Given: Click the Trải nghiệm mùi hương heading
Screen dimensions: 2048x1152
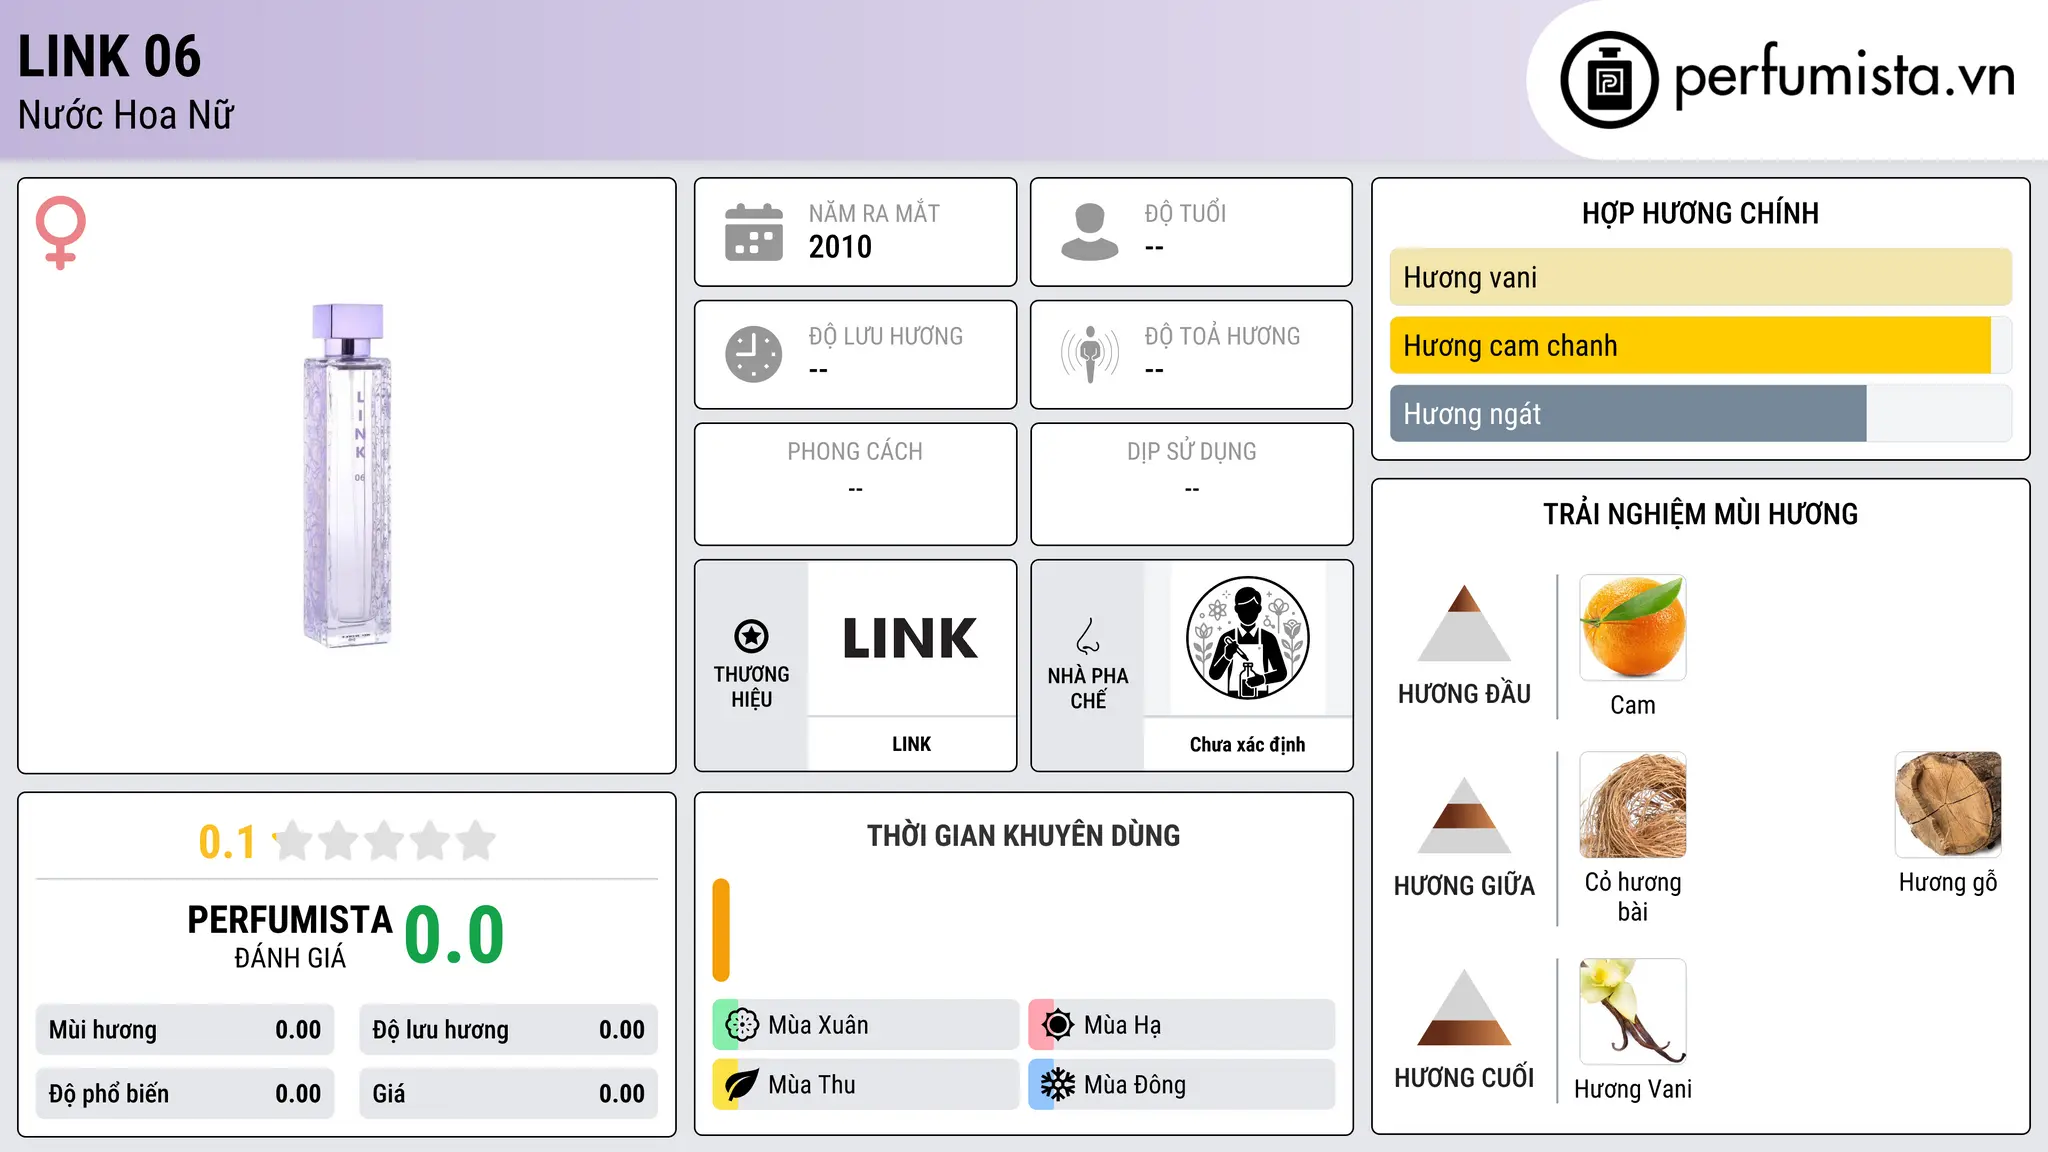Looking at the screenshot, I should pos(1700,514).
